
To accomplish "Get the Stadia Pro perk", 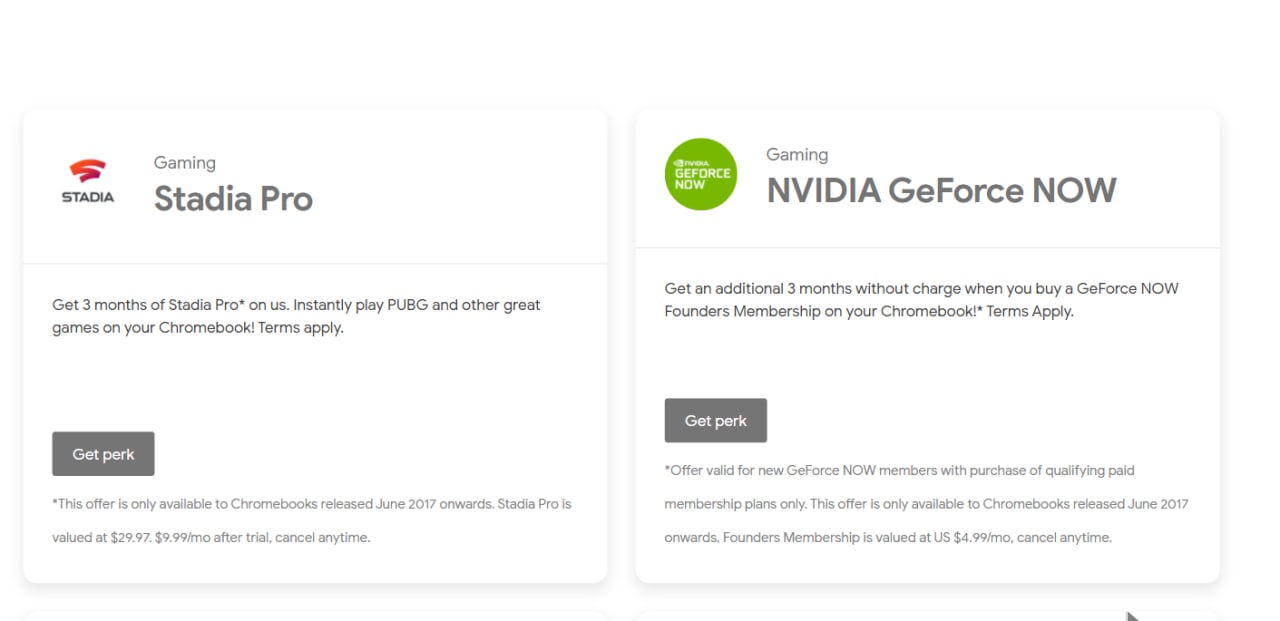I will click(103, 454).
